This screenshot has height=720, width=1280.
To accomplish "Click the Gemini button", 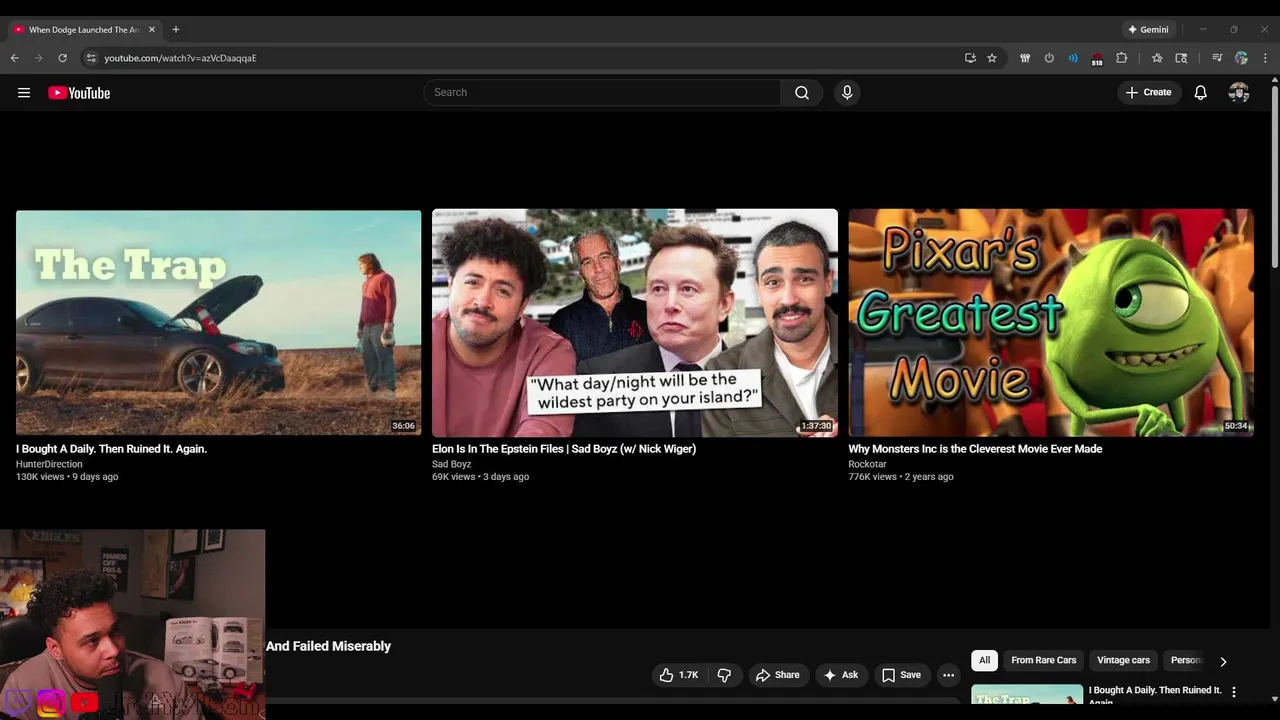I will 1148,30.
